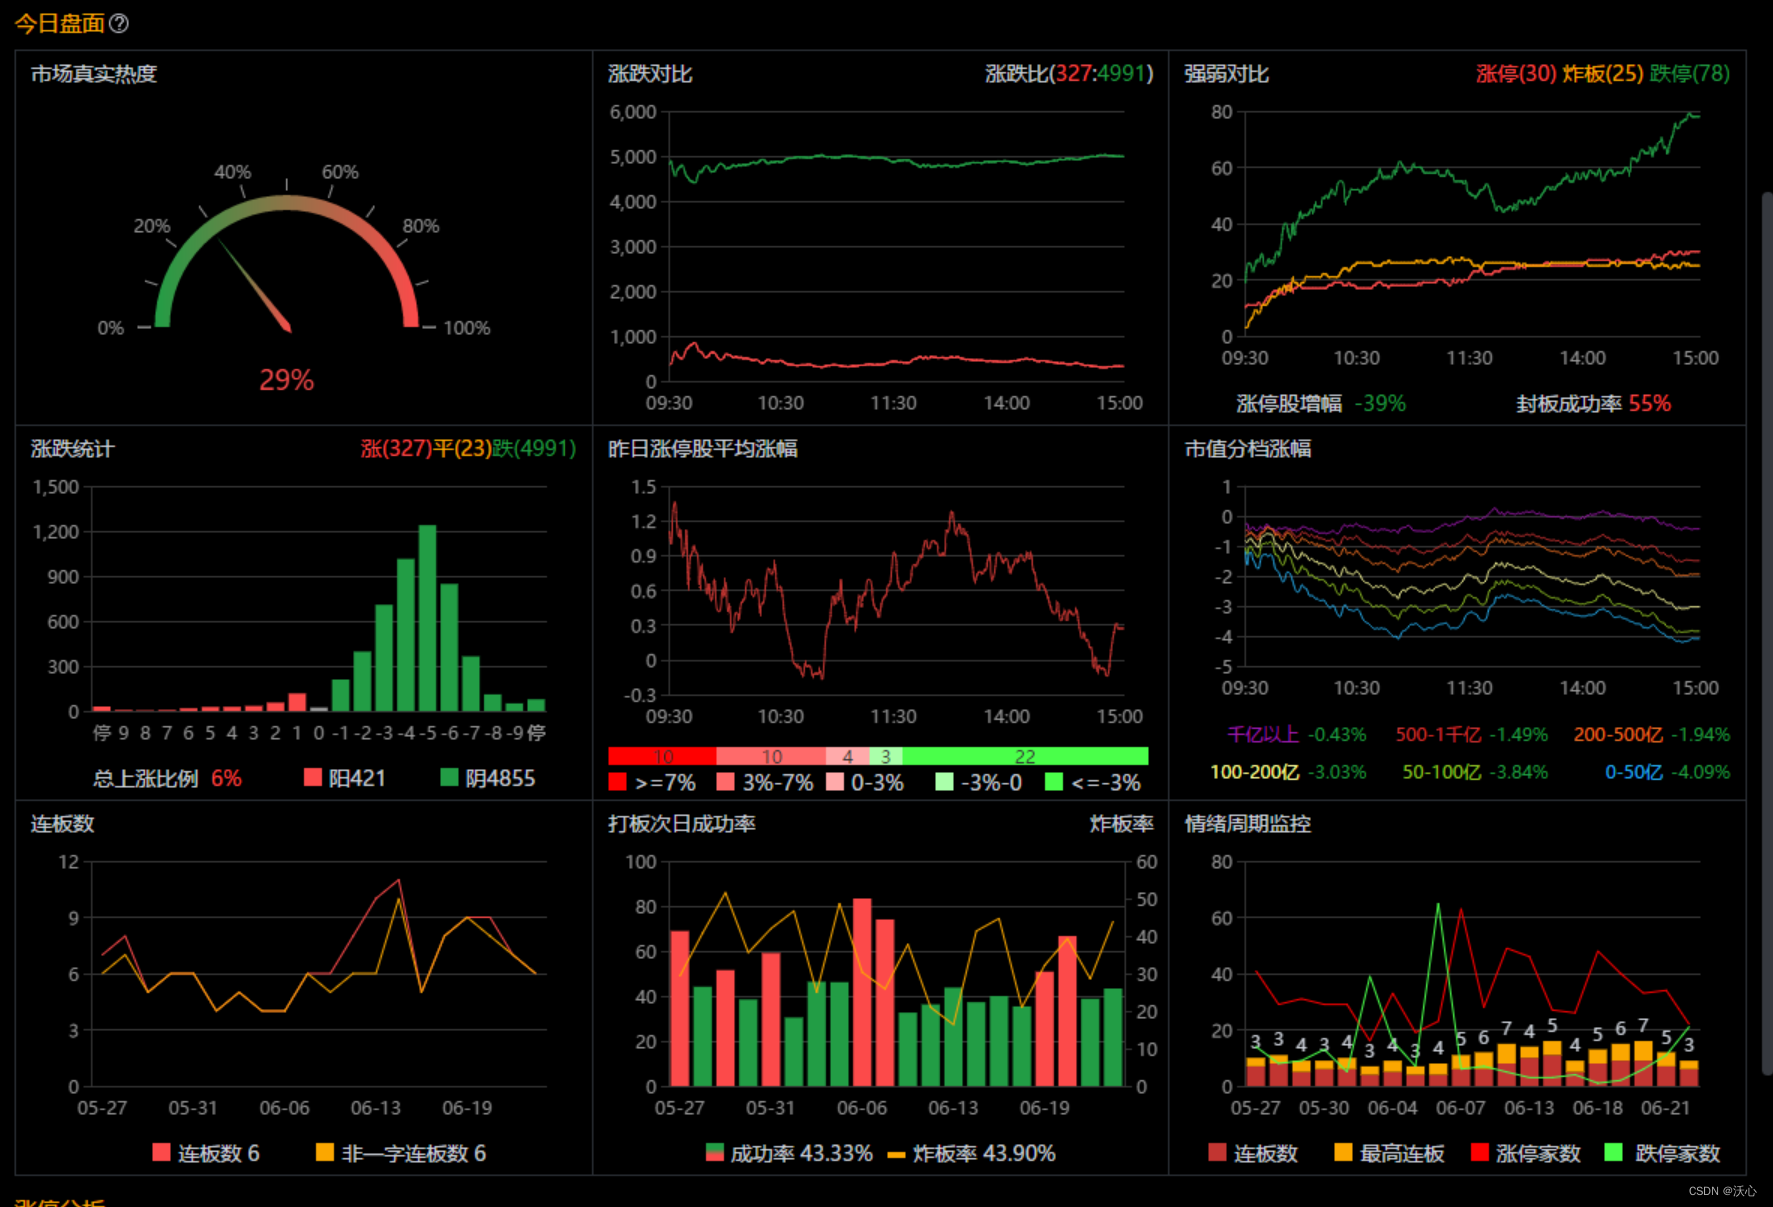Click the 涨(327) count label
The width and height of the screenshot is (1773, 1207).
pyautogui.click(x=396, y=449)
